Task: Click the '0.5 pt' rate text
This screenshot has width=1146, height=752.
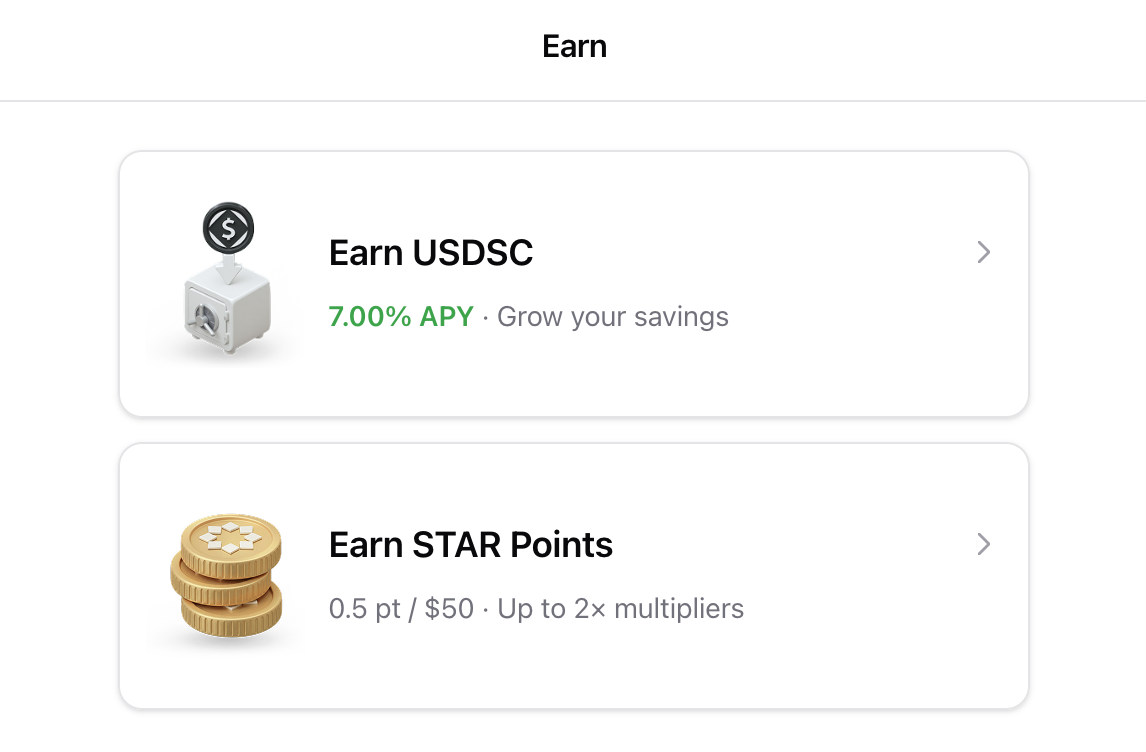Action: [365, 609]
